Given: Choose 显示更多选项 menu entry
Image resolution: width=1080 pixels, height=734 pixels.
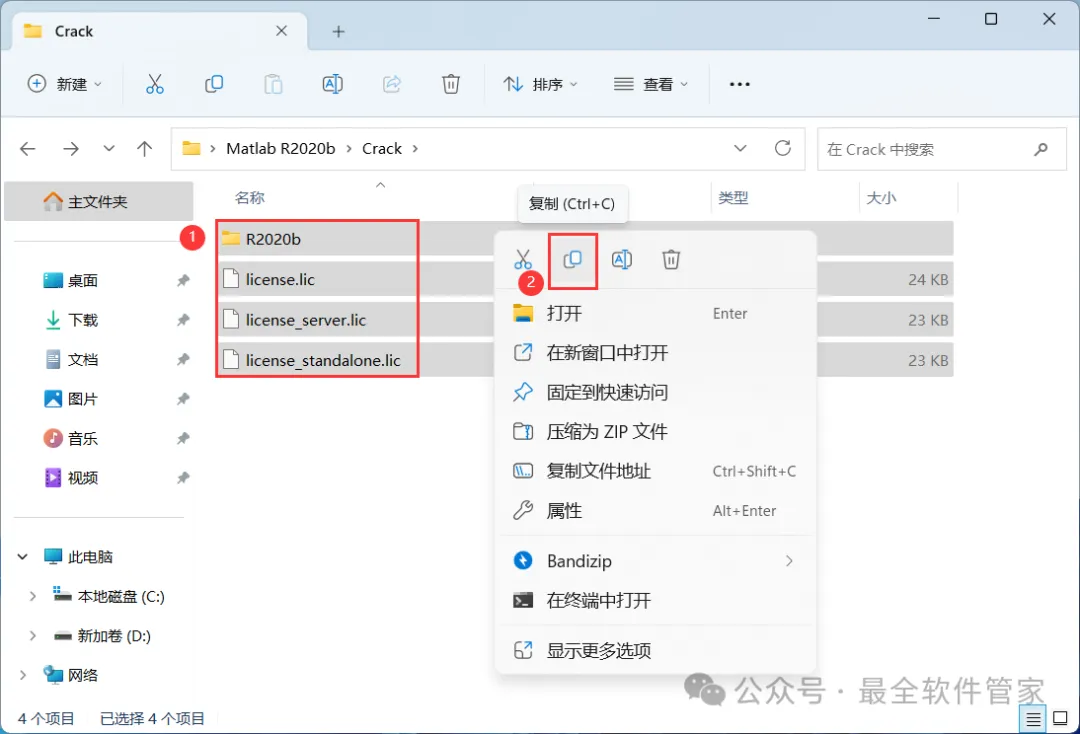Looking at the screenshot, I should [x=655, y=651].
